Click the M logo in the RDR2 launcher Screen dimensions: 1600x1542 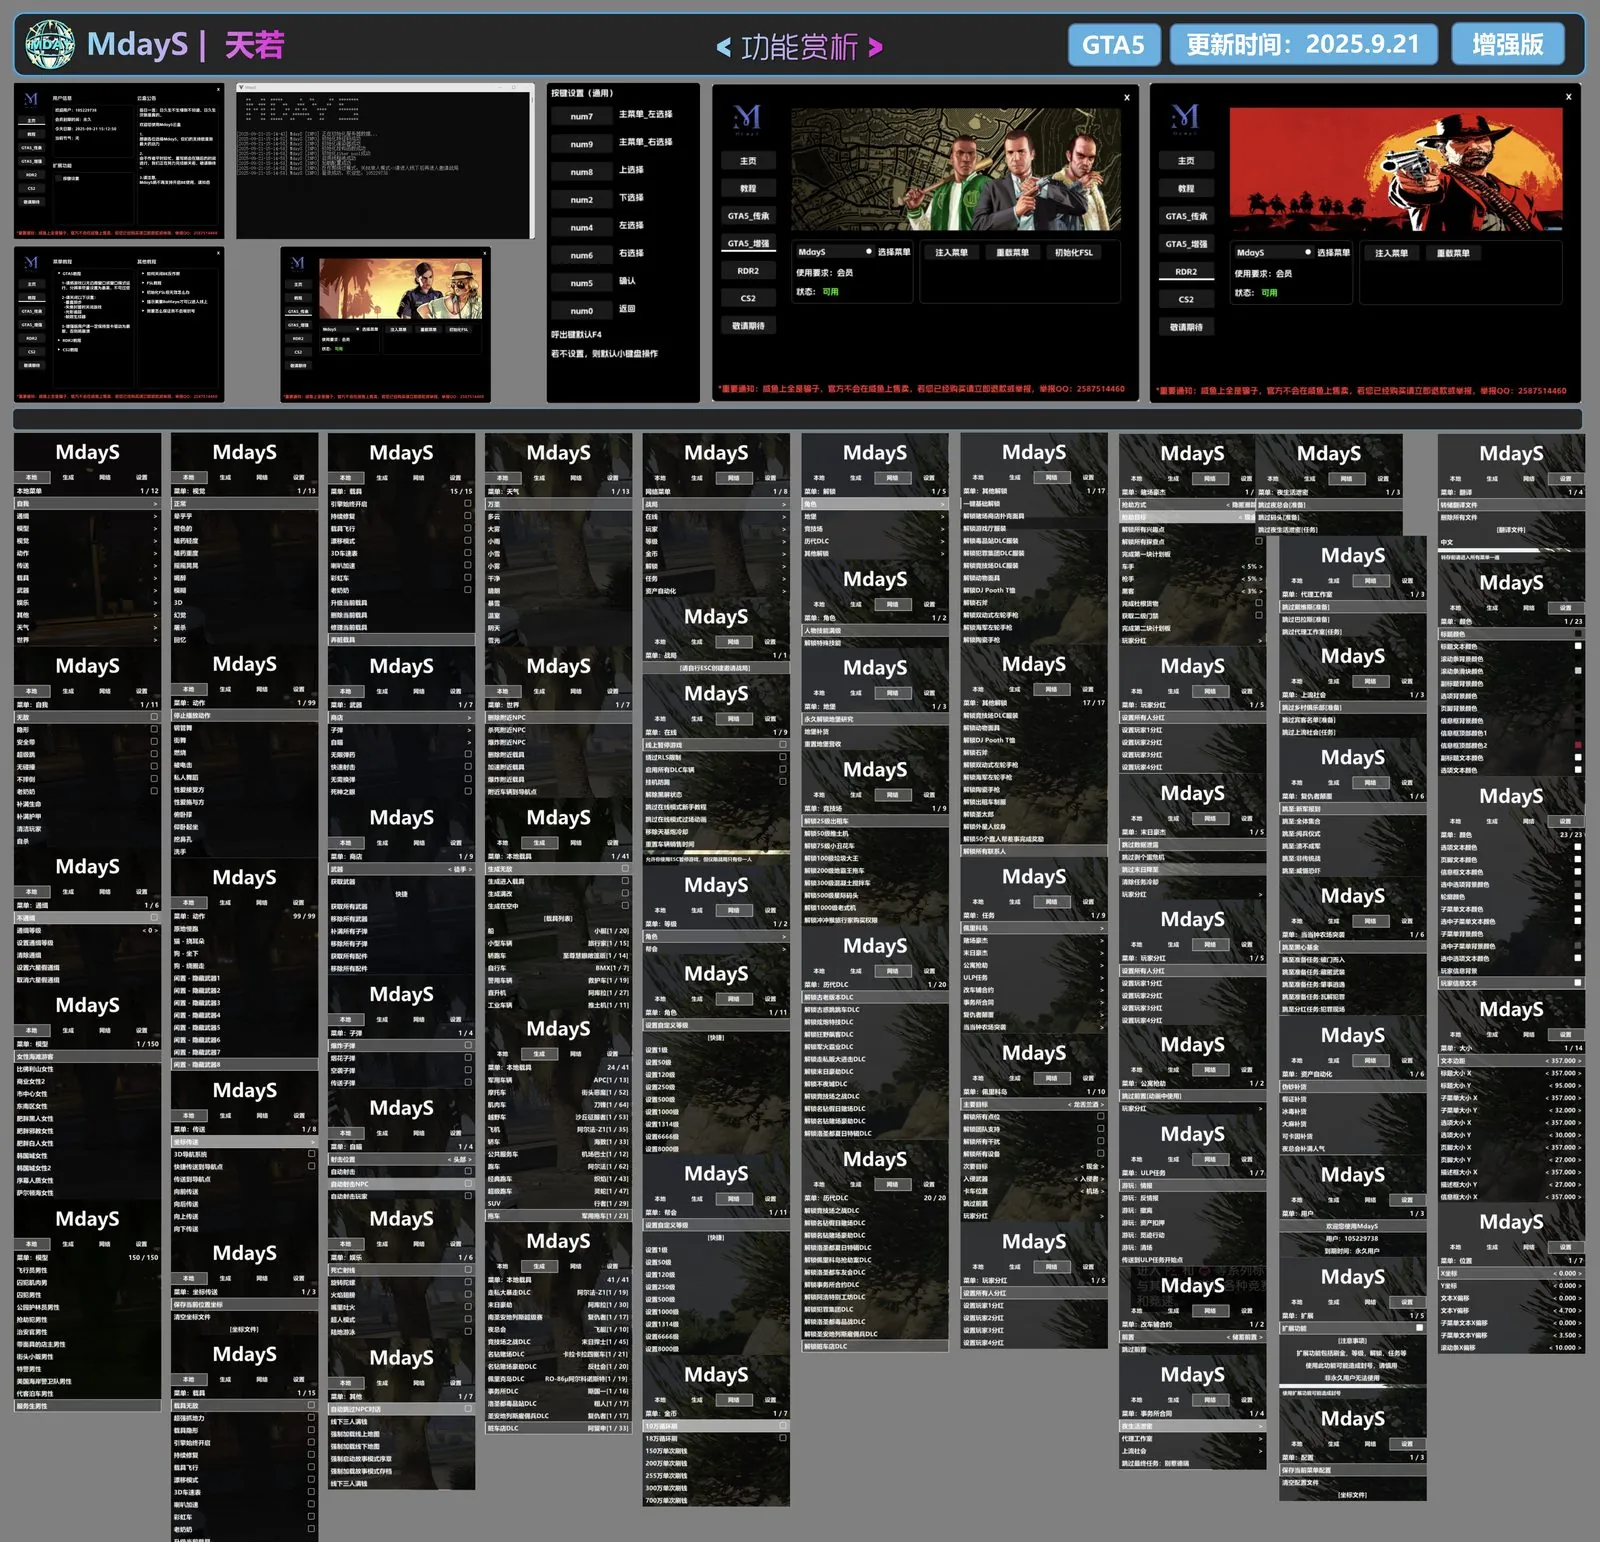click(1185, 118)
